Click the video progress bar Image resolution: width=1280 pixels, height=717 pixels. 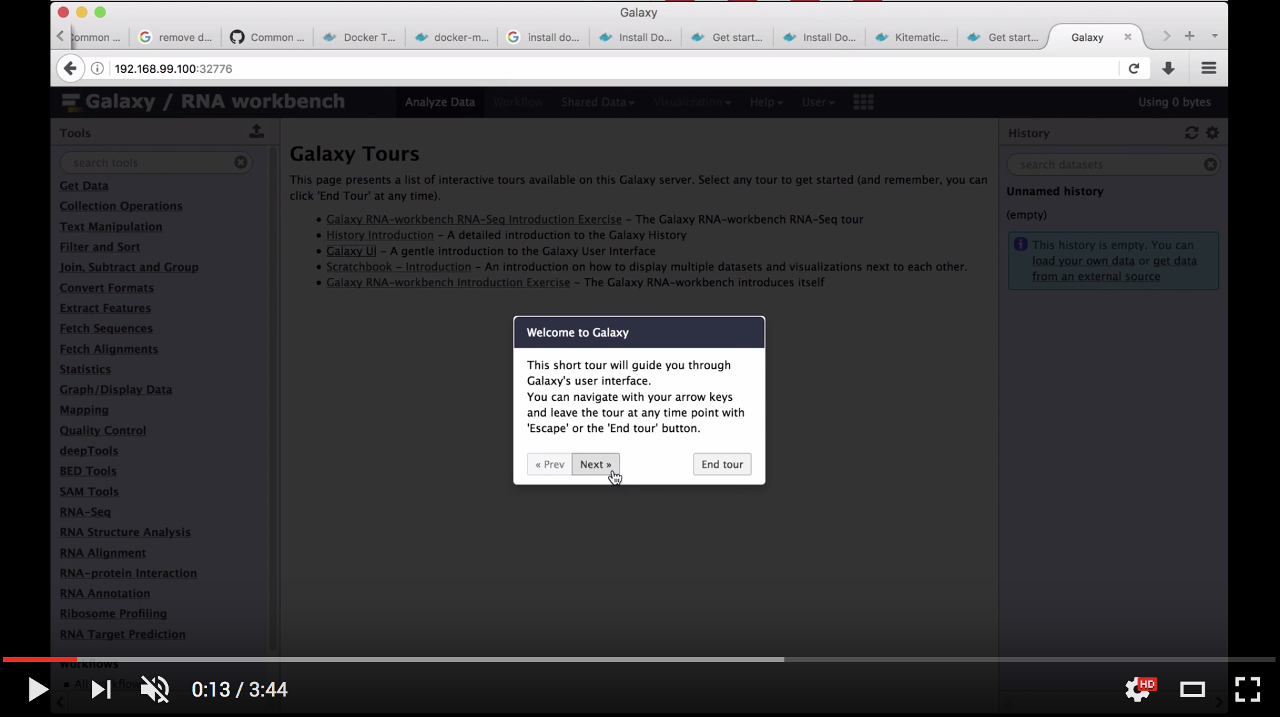coord(640,659)
